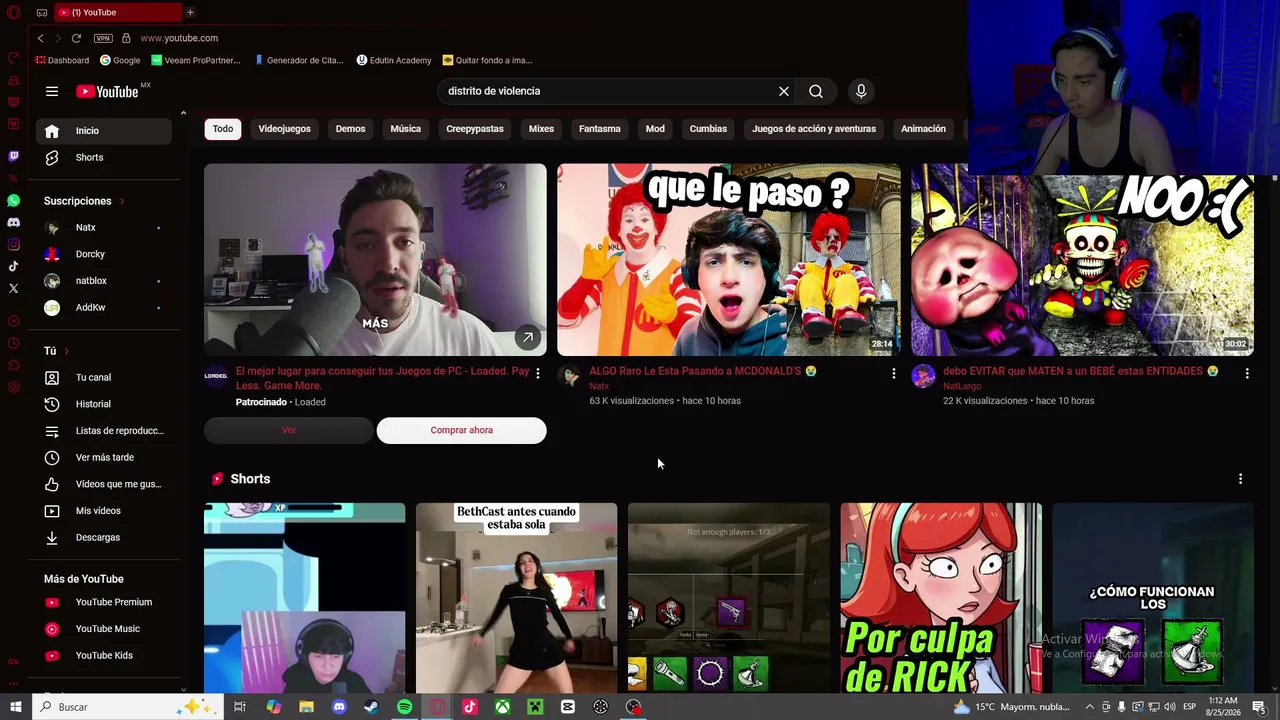Filter feed by Animación chip
Screen dimensions: 1280x720
(x=923, y=129)
